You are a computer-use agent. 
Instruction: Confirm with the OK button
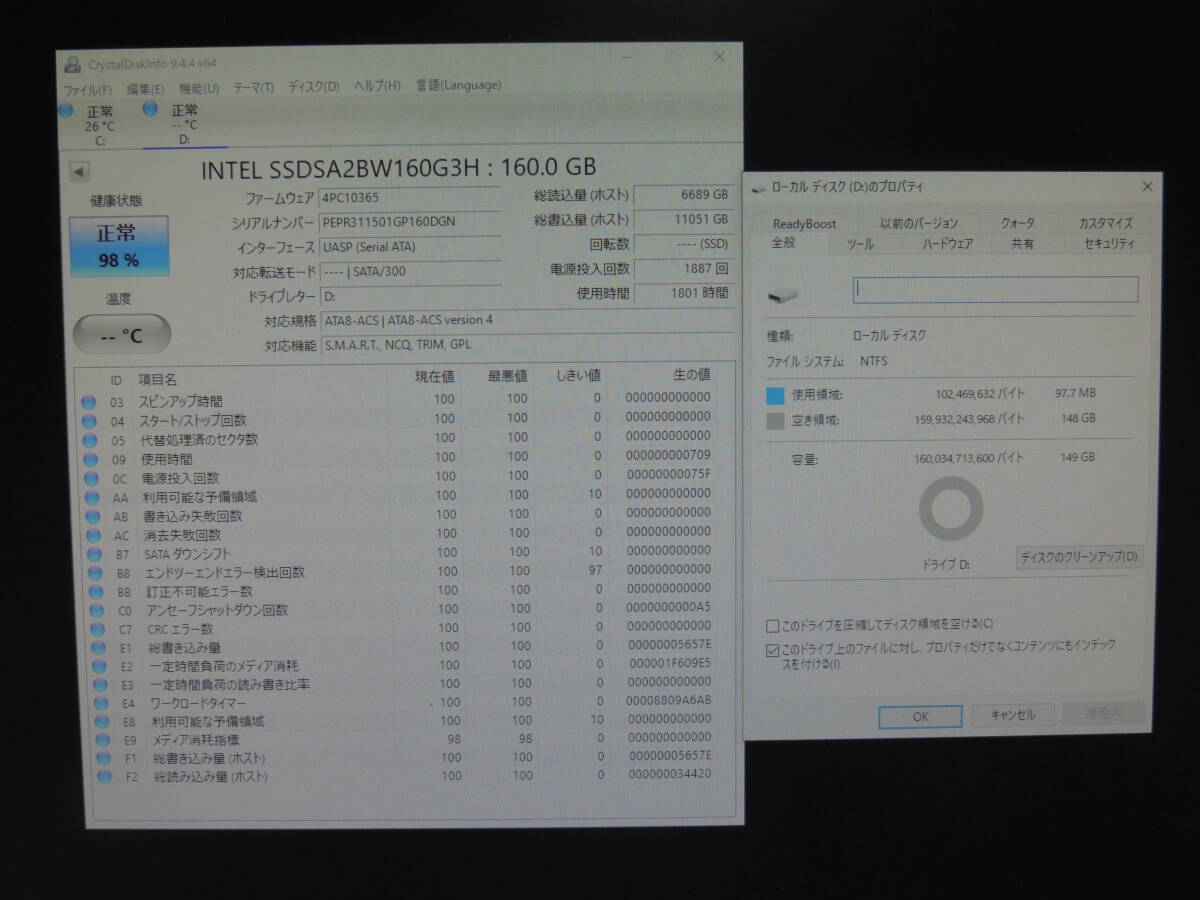pyautogui.click(x=920, y=716)
